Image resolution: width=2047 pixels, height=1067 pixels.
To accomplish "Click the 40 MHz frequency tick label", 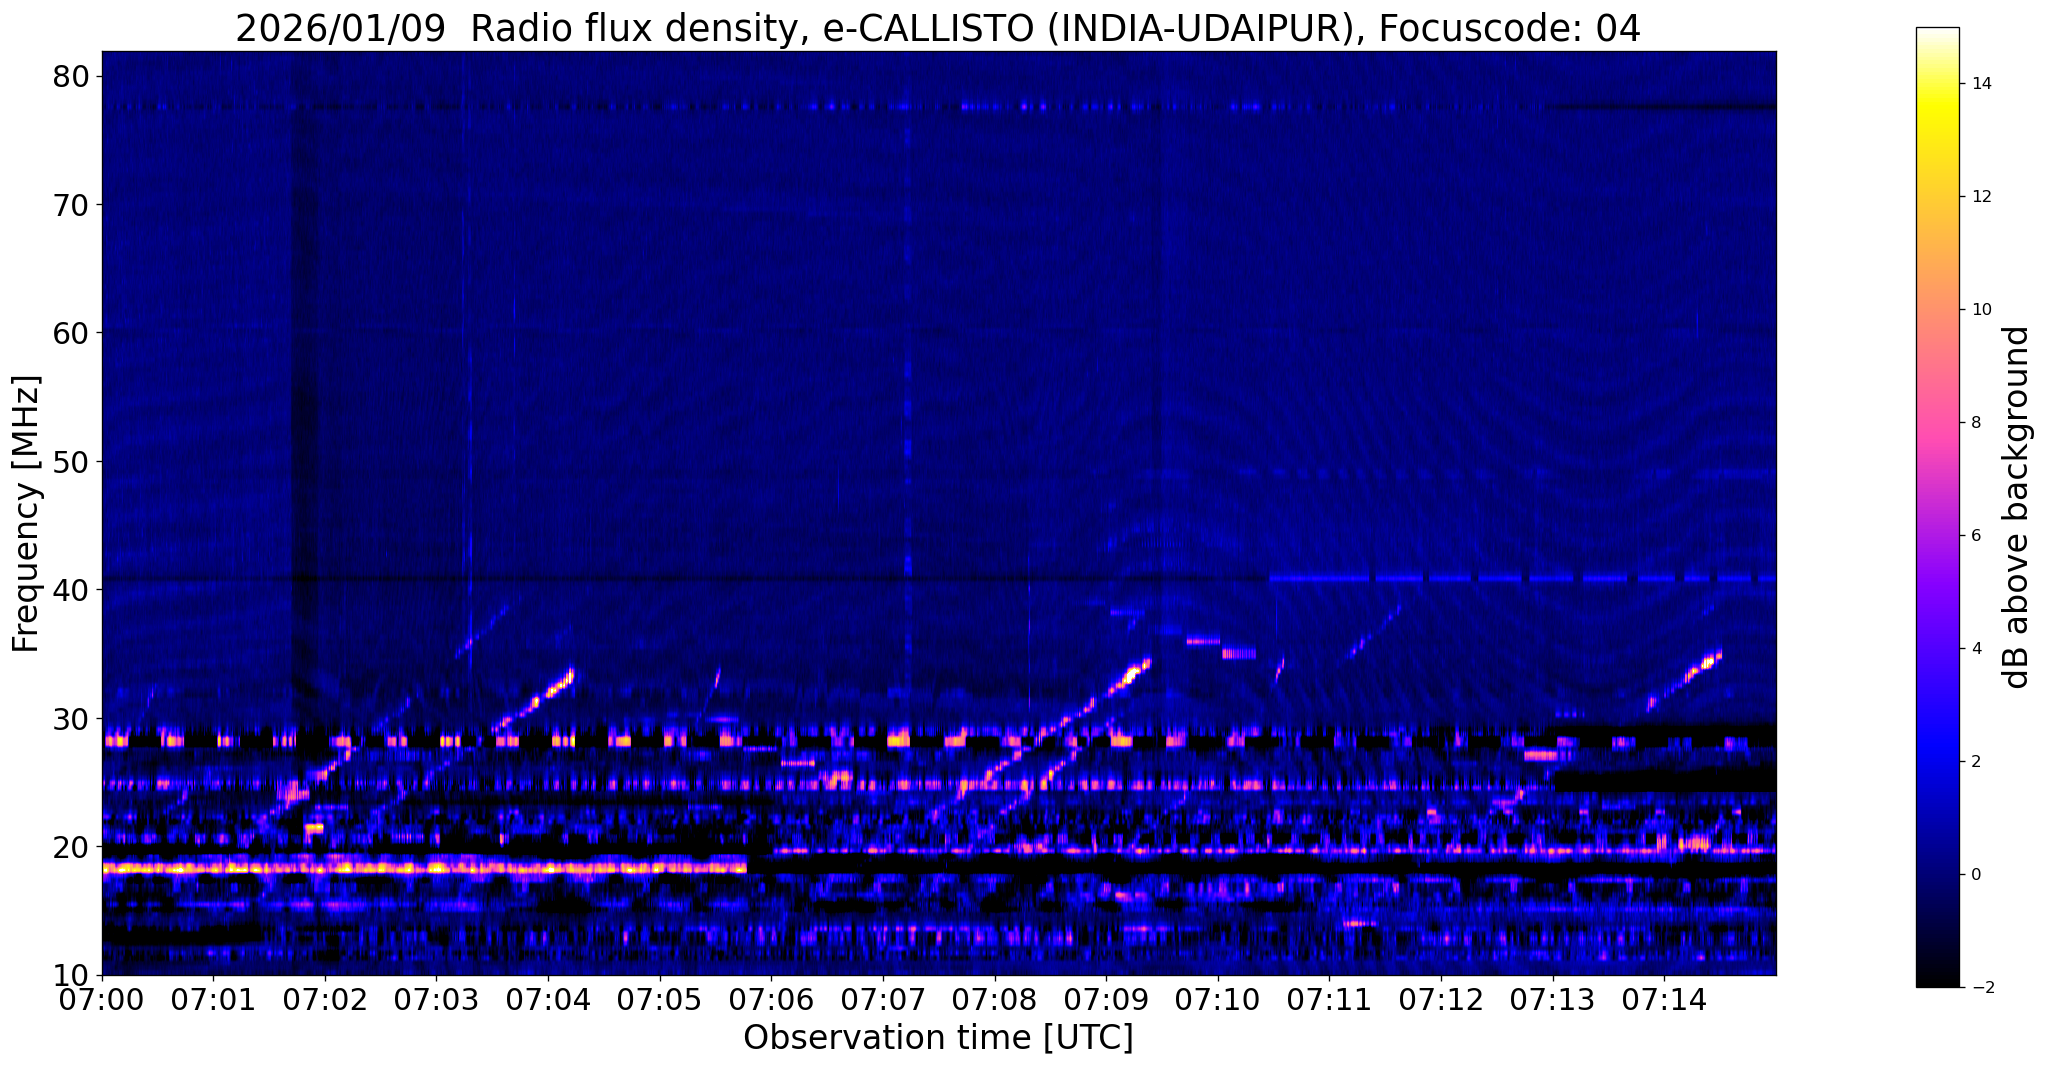I will [x=71, y=590].
